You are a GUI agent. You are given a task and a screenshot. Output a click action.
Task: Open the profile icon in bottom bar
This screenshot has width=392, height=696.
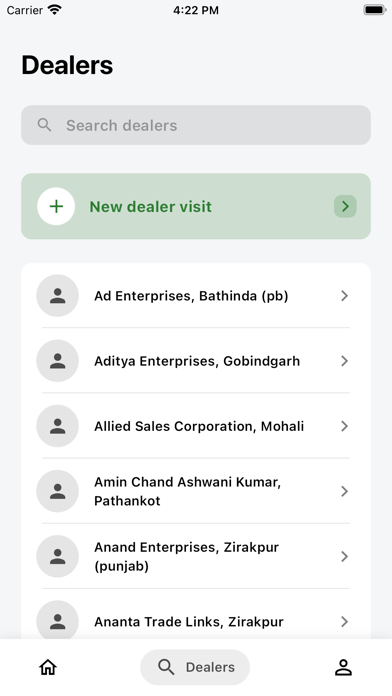tap(343, 667)
